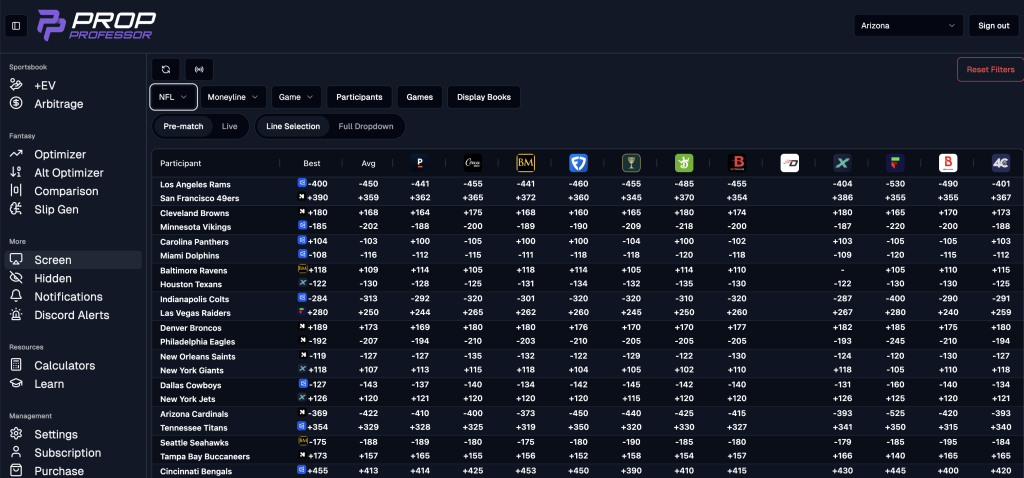Switch the odds view to Live
This screenshot has height=478, width=1024.
point(229,127)
